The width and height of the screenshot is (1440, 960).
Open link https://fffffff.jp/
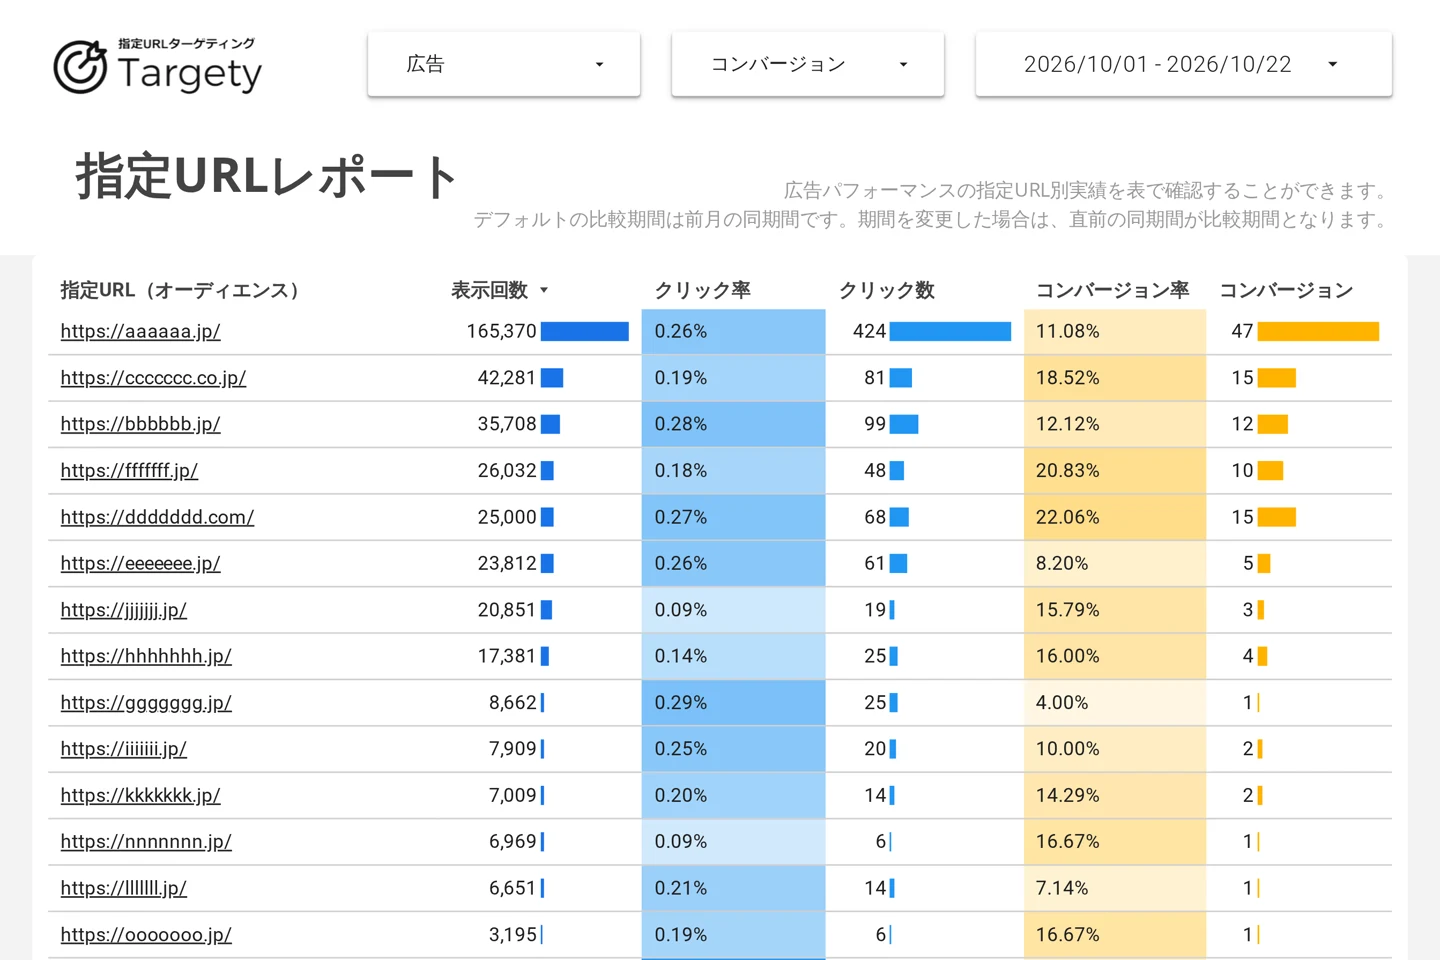tap(129, 470)
